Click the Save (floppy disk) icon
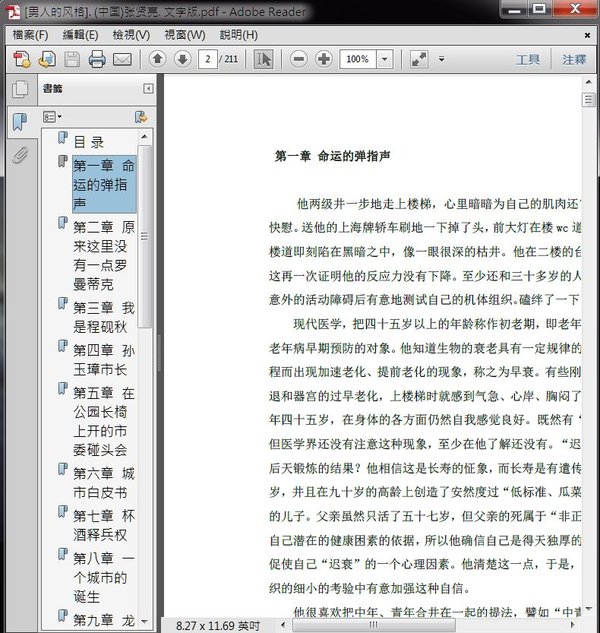The image size is (600, 633). [72, 59]
